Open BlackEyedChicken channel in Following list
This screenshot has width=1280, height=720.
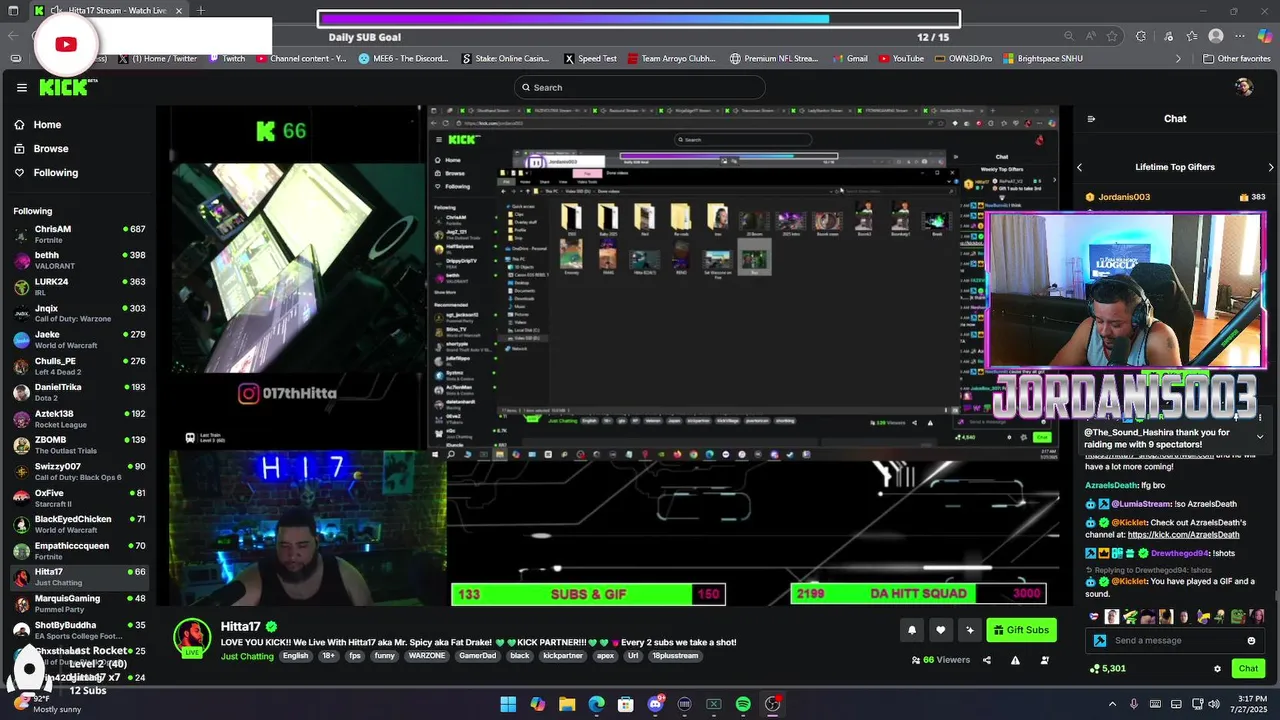pyautogui.click(x=78, y=524)
